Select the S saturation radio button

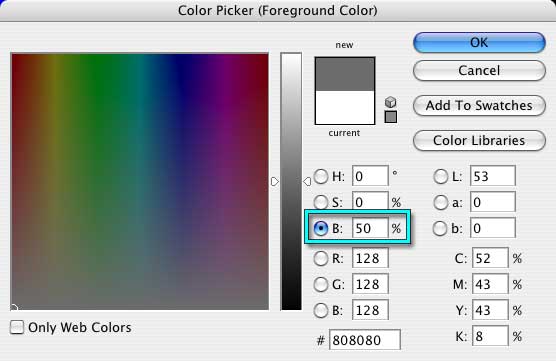(x=321, y=202)
